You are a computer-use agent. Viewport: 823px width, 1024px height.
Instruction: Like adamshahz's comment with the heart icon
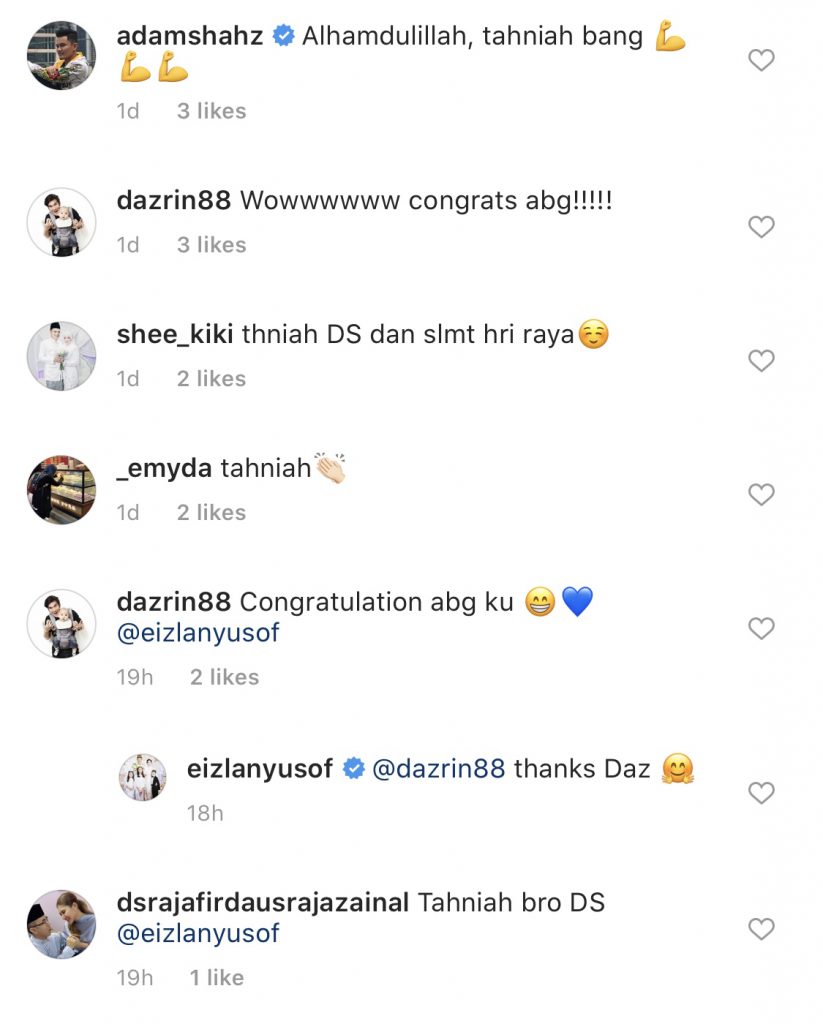coord(761,60)
